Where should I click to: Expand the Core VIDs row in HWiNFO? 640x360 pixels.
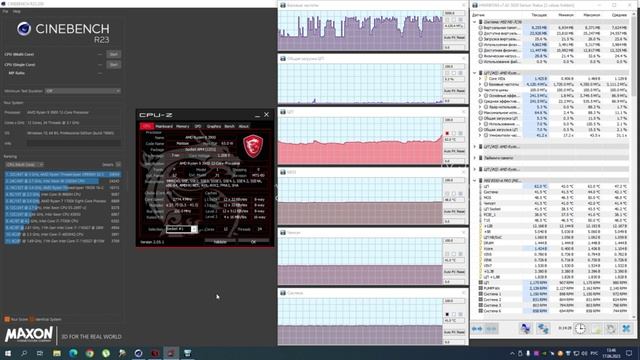point(480,78)
